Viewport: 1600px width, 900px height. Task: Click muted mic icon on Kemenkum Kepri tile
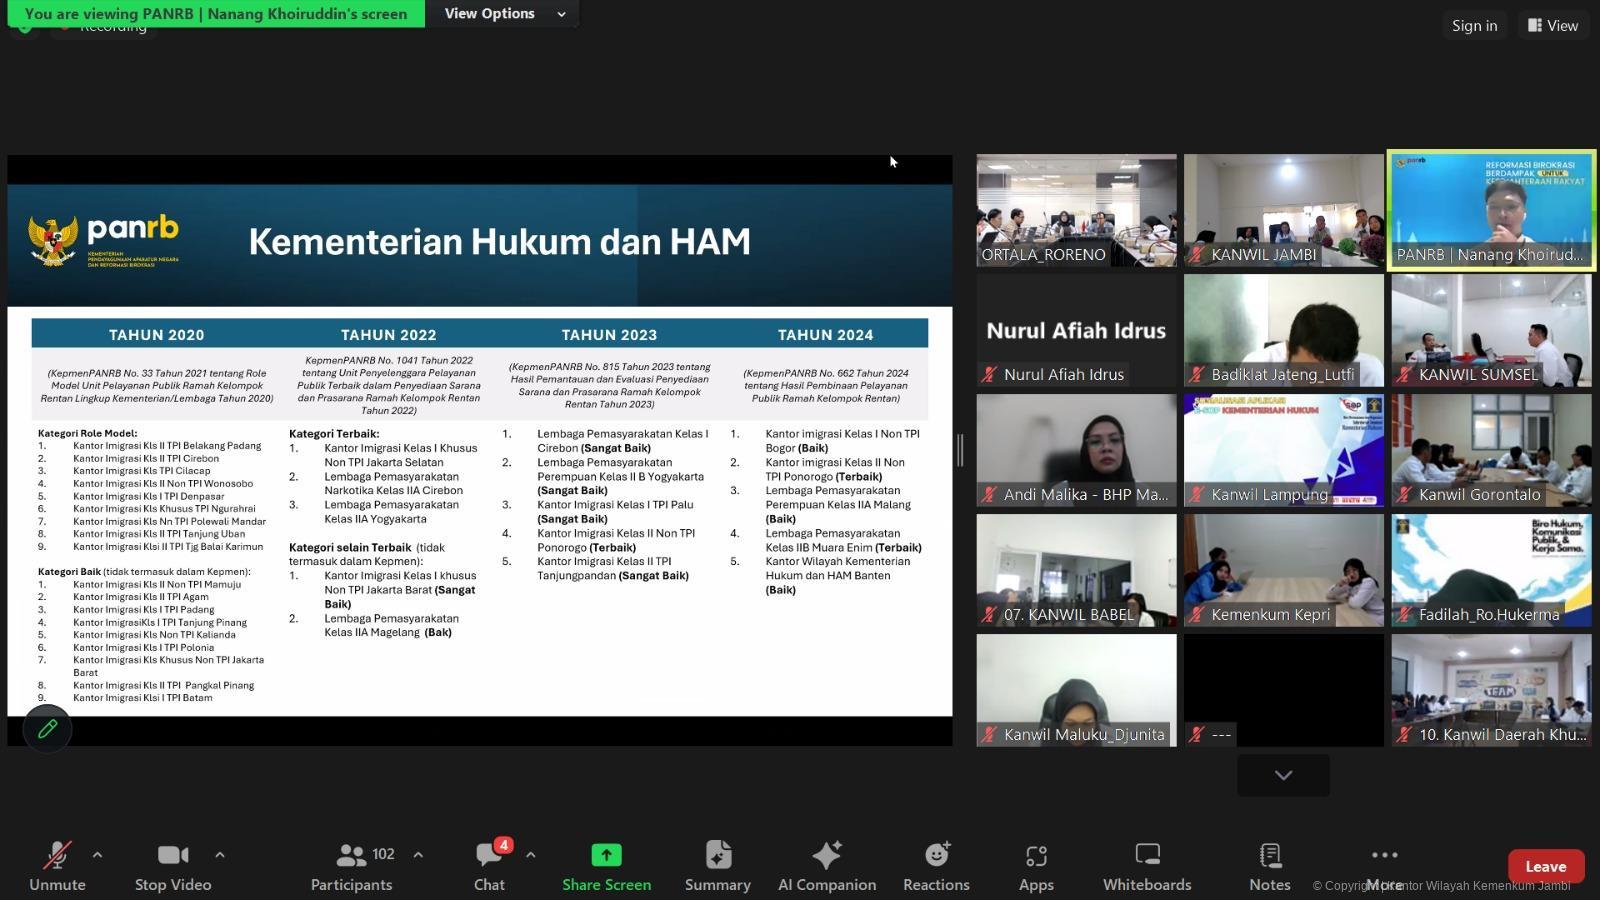(x=1197, y=615)
